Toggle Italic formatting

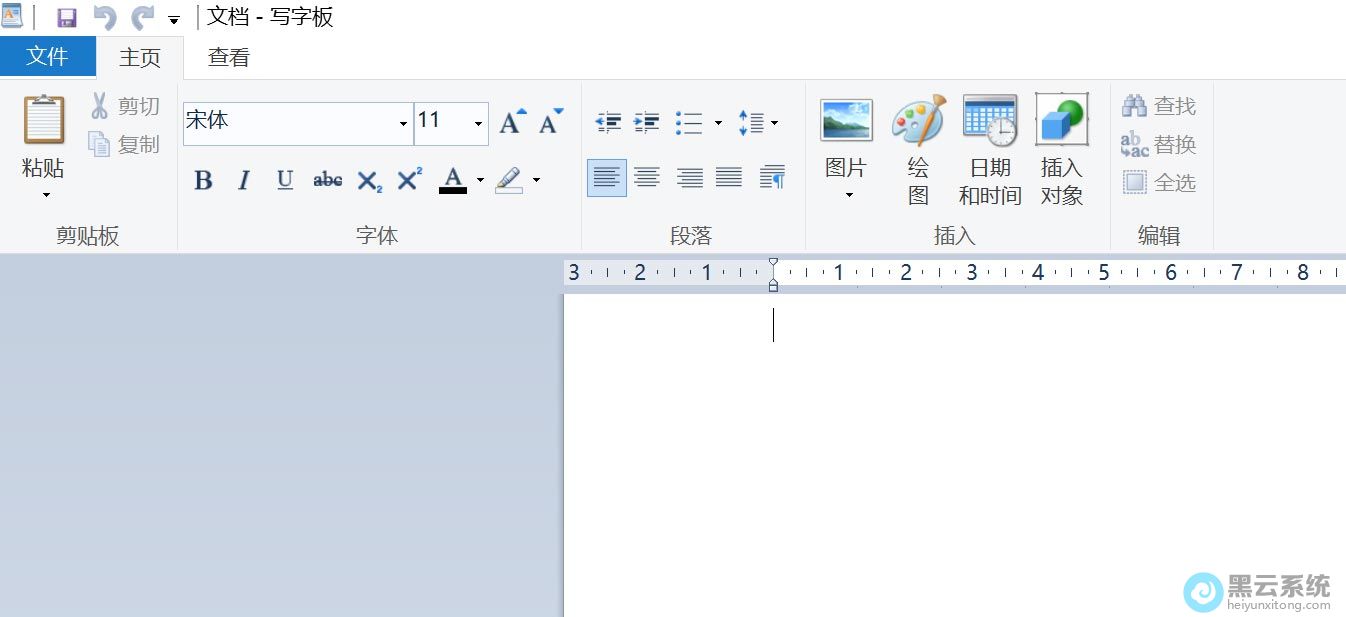(244, 180)
